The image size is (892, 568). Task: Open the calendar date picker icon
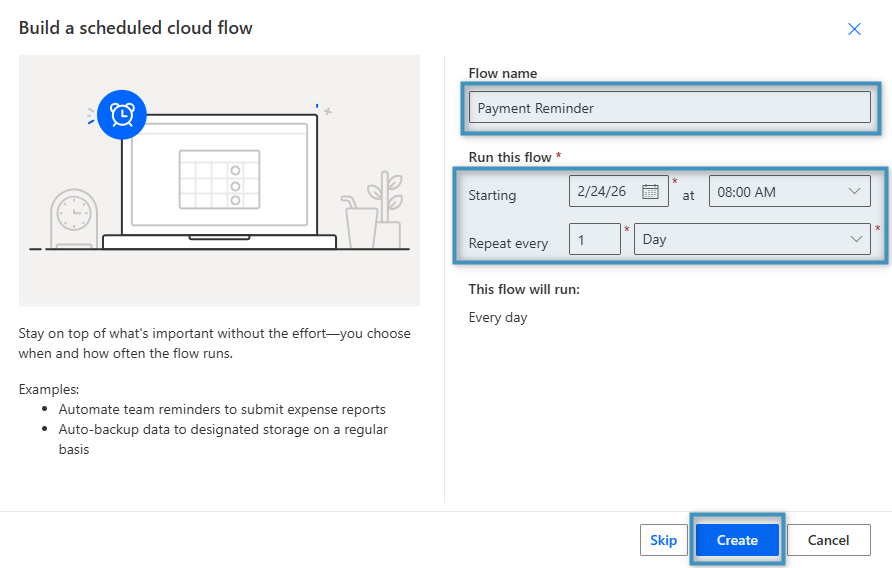[x=650, y=191]
